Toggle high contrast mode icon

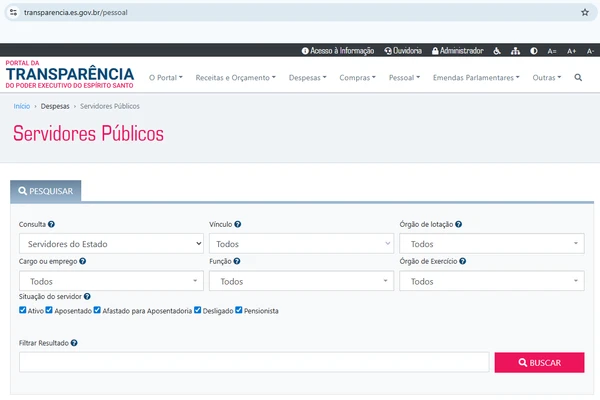[x=533, y=50]
